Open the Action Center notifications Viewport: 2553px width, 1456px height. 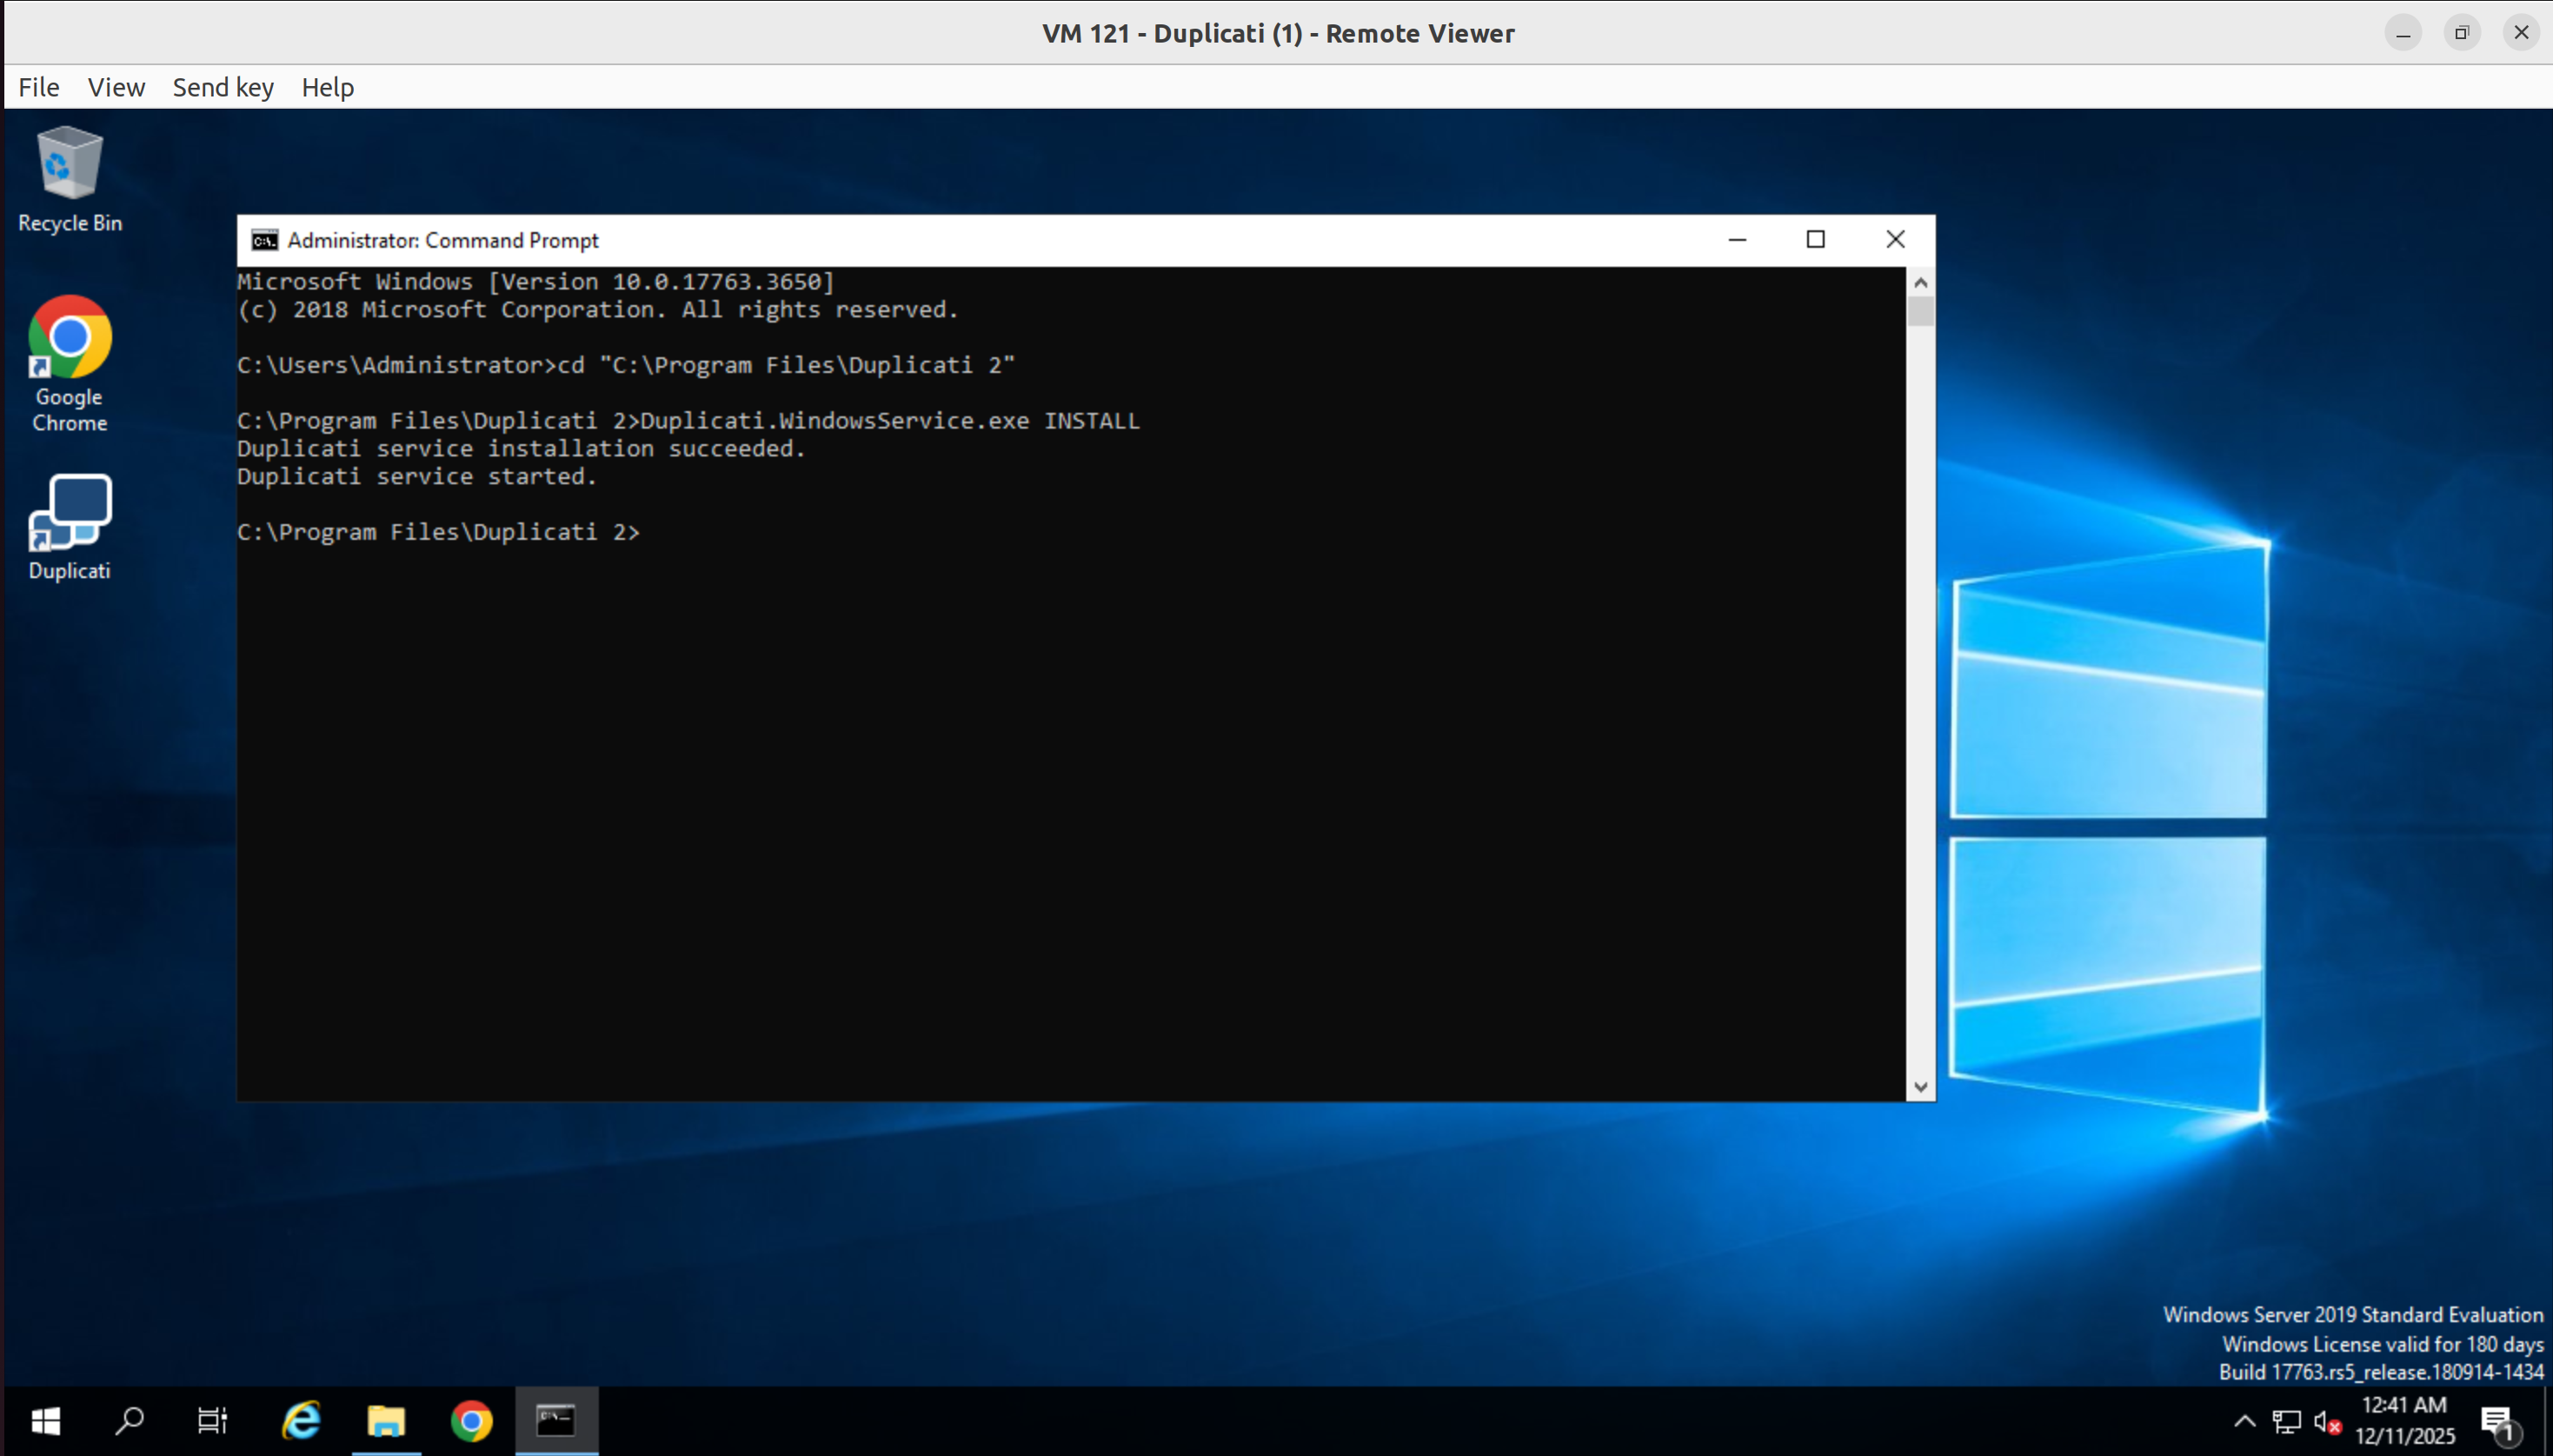click(x=2497, y=1422)
